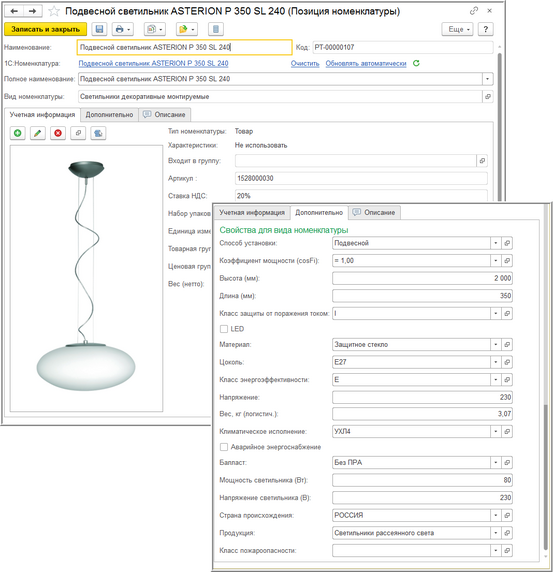The width and height of the screenshot is (553, 572).
Task: Go back with the left arrow button
Action: point(14,11)
